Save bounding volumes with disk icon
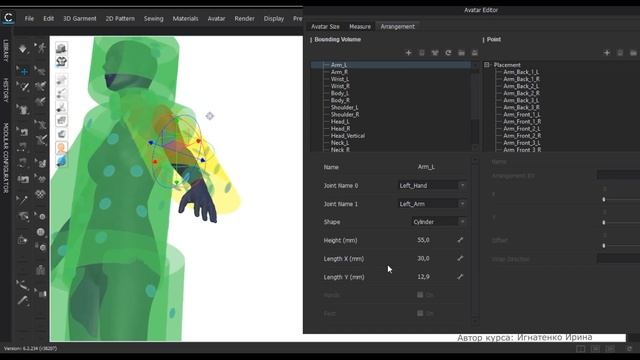Viewport: 640px width, 360px height. click(x=474, y=53)
